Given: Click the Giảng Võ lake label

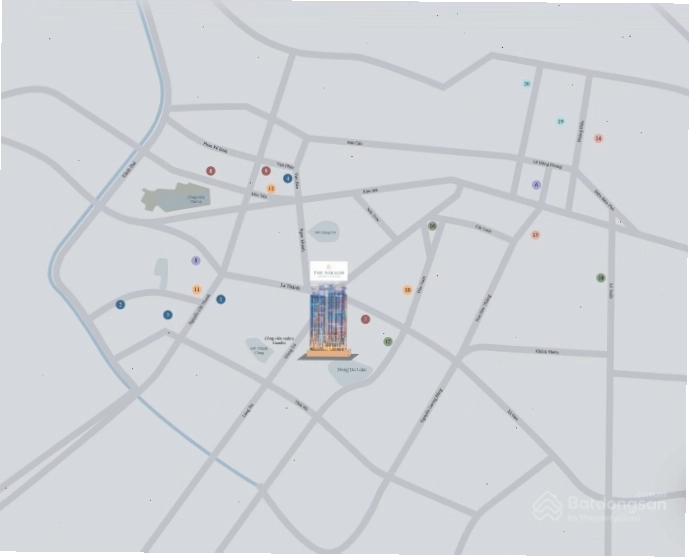Looking at the screenshot, I should (324, 232).
